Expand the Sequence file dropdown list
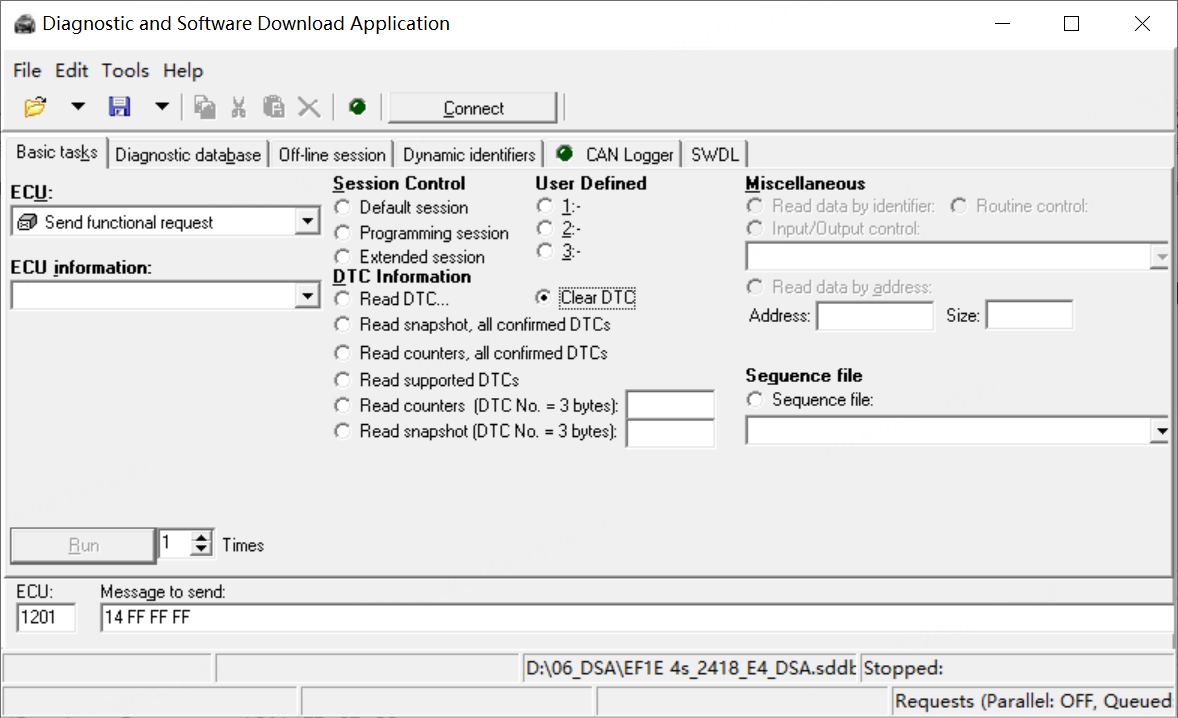The width and height of the screenshot is (1178, 718). (x=1161, y=431)
